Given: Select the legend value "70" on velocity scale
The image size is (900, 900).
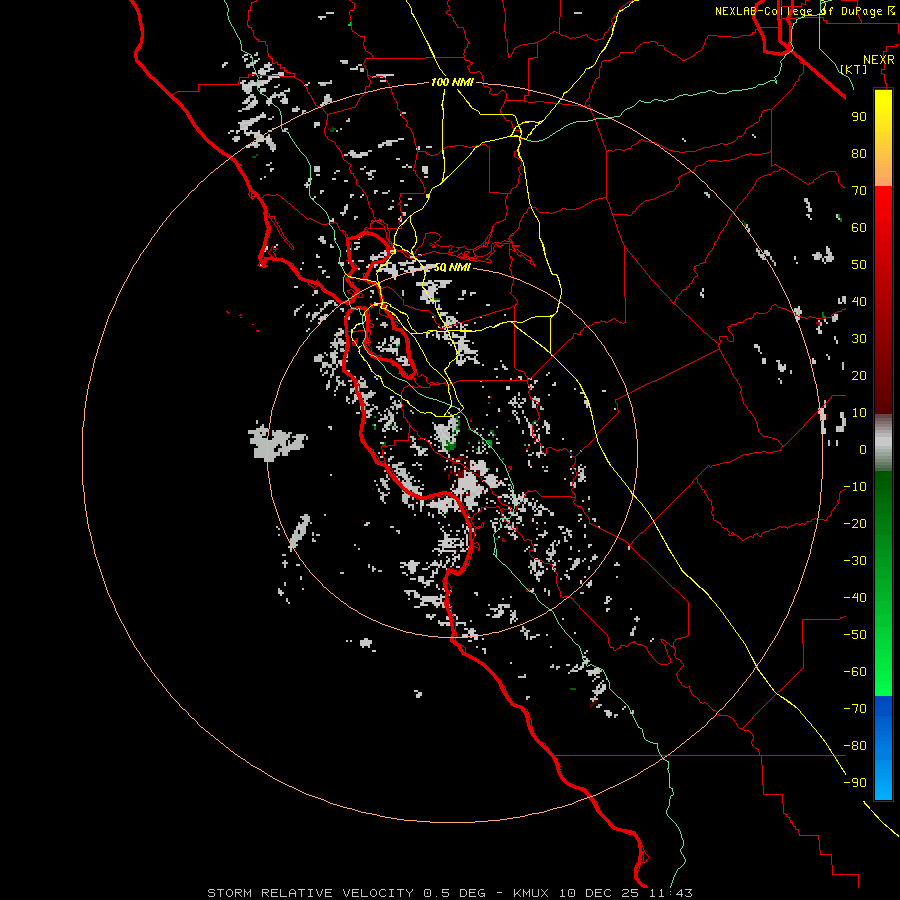Looking at the screenshot, I should [x=859, y=191].
